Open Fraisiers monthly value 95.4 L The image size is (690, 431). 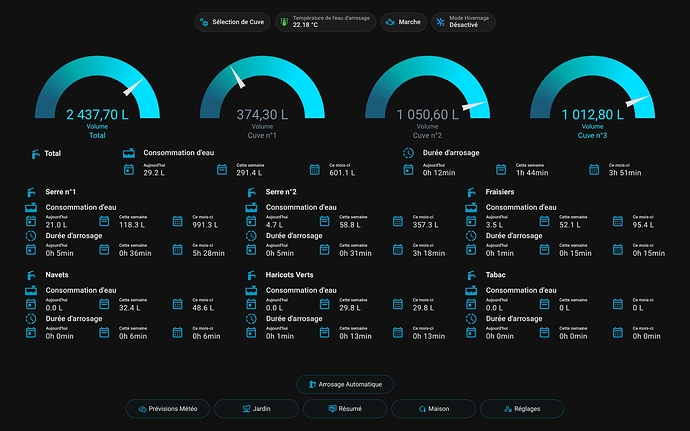643,225
